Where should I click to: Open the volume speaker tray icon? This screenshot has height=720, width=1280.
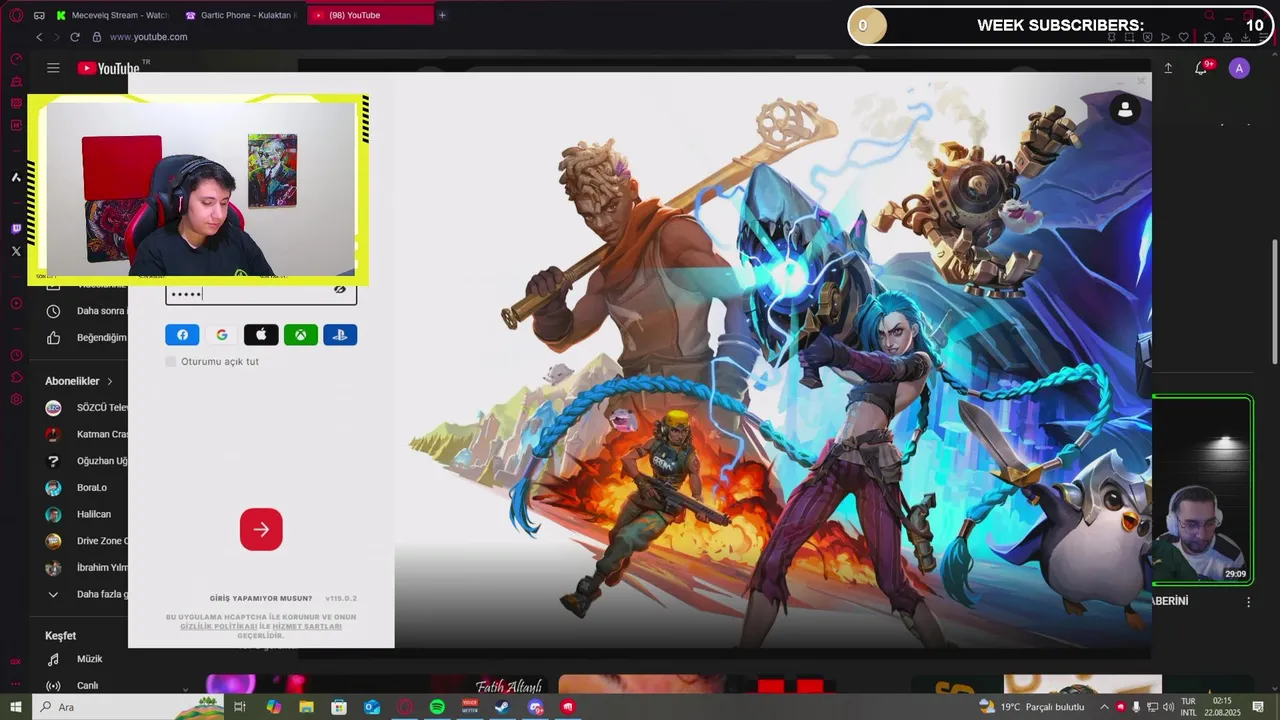1168,707
